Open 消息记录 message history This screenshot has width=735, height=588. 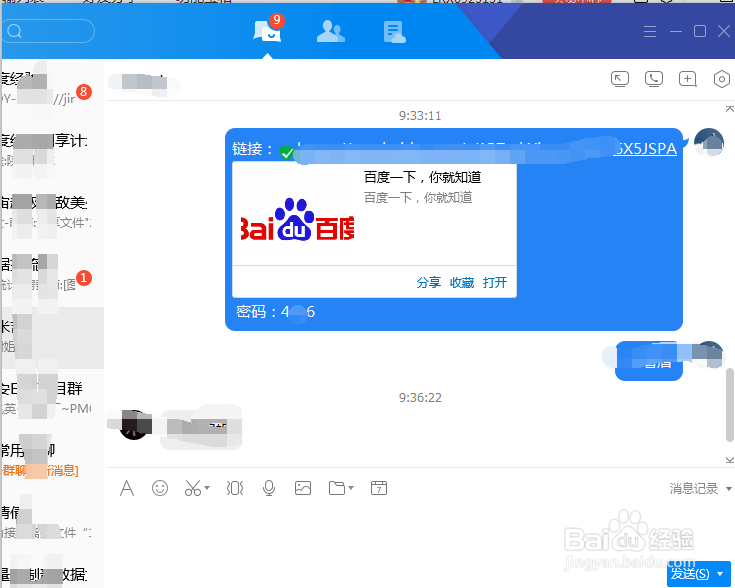(x=694, y=489)
